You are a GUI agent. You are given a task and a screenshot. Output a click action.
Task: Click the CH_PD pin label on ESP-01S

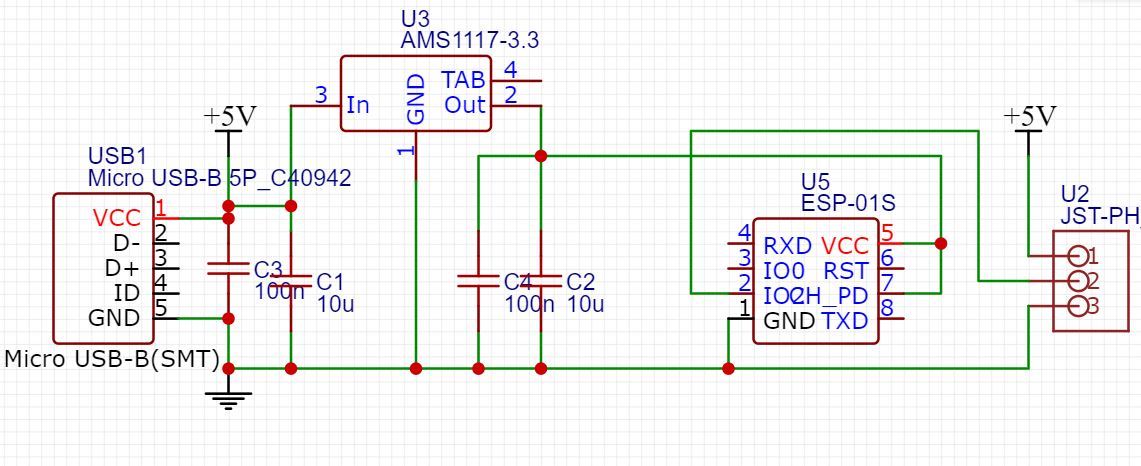(x=830, y=296)
